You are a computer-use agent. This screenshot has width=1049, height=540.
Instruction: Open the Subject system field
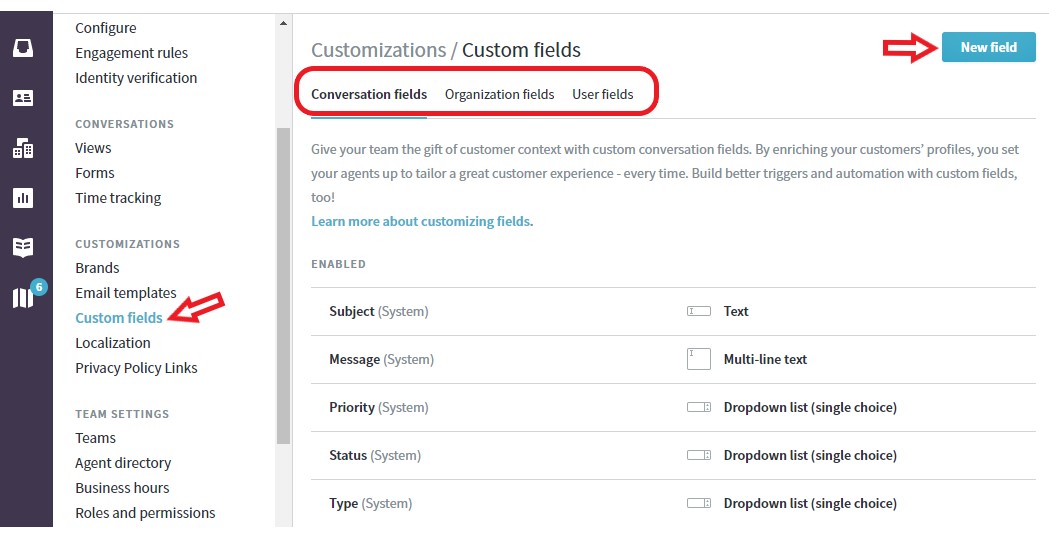coord(673,312)
